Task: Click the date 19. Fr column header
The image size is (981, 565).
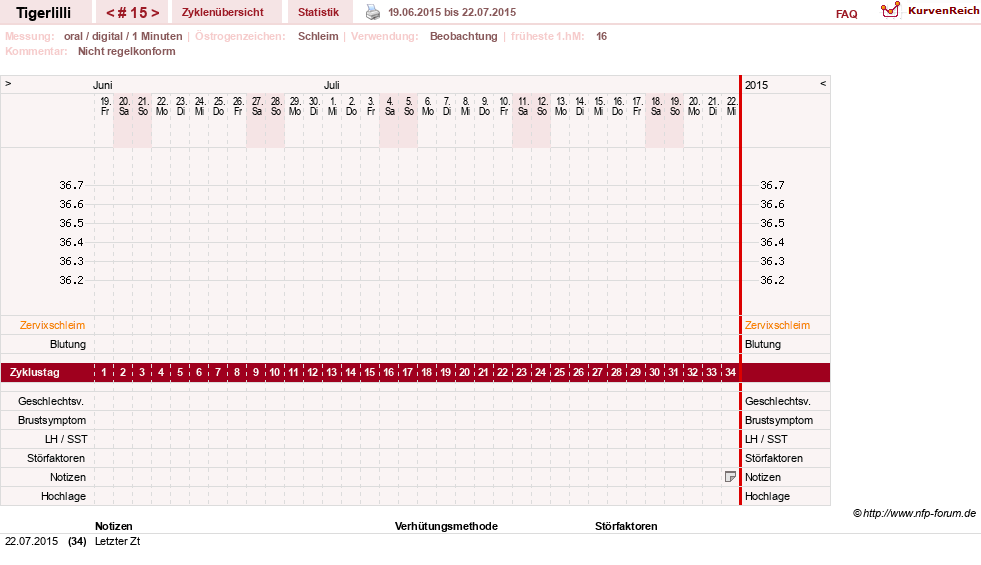Action: tap(105, 106)
